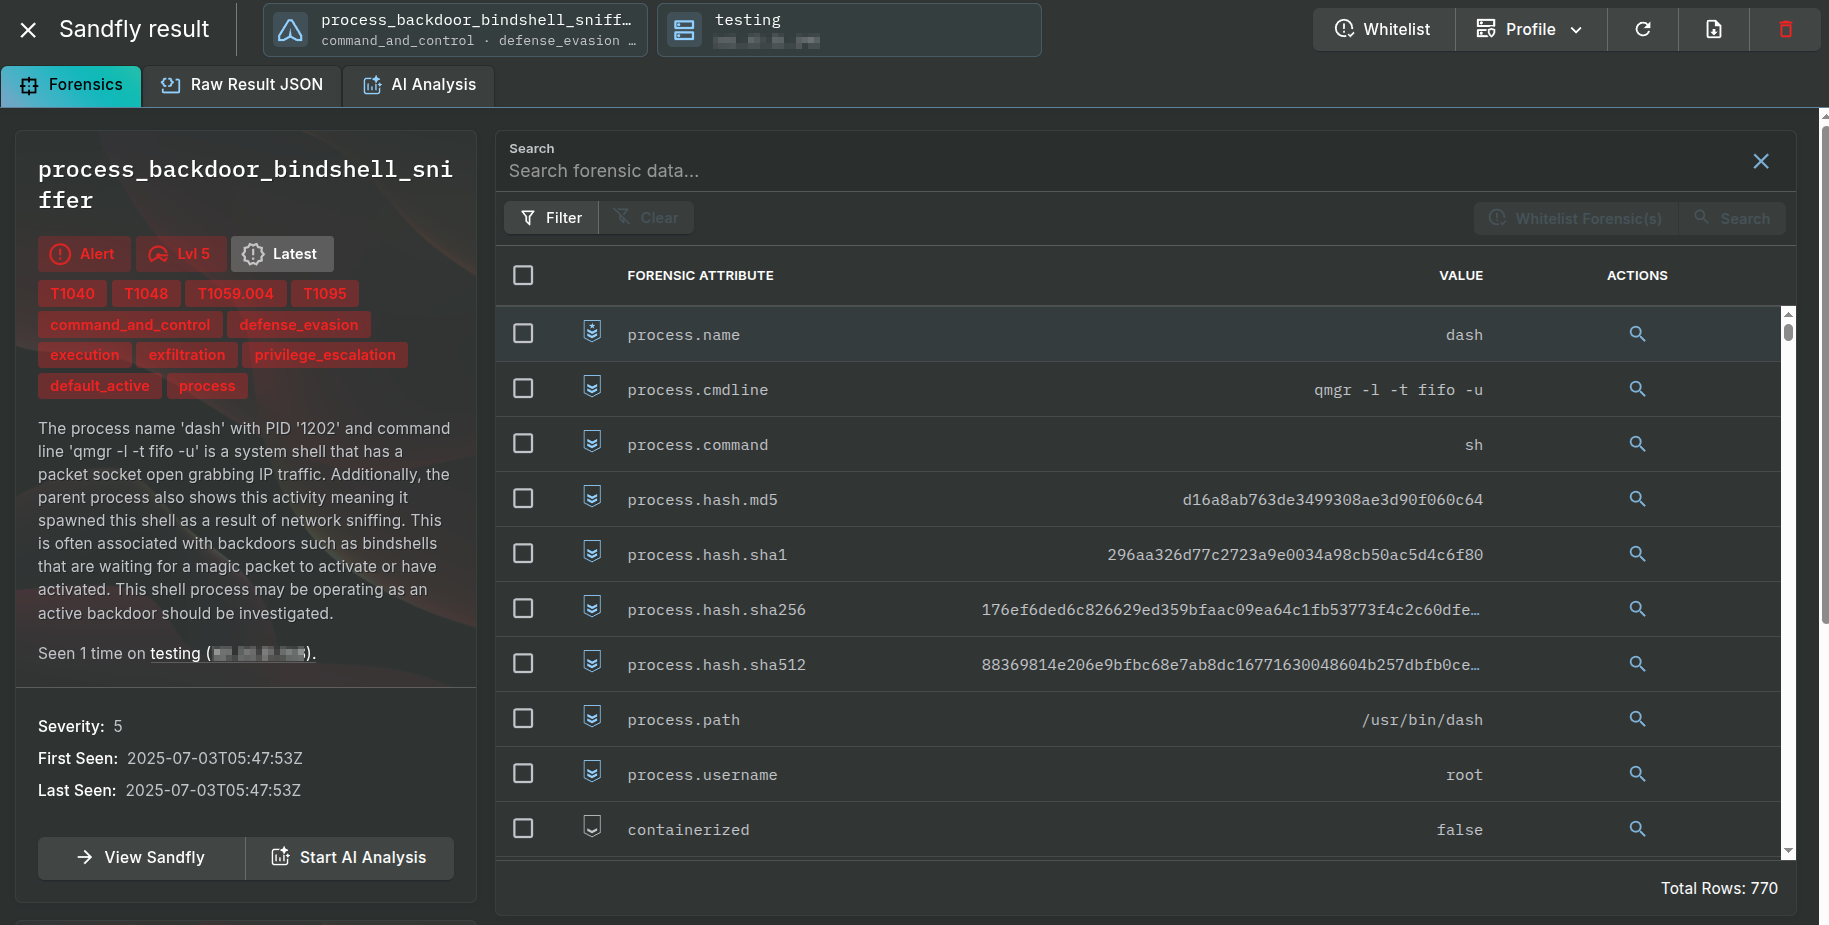Check the process.hash.md5 row checkbox
The image size is (1829, 925).
[x=523, y=498]
